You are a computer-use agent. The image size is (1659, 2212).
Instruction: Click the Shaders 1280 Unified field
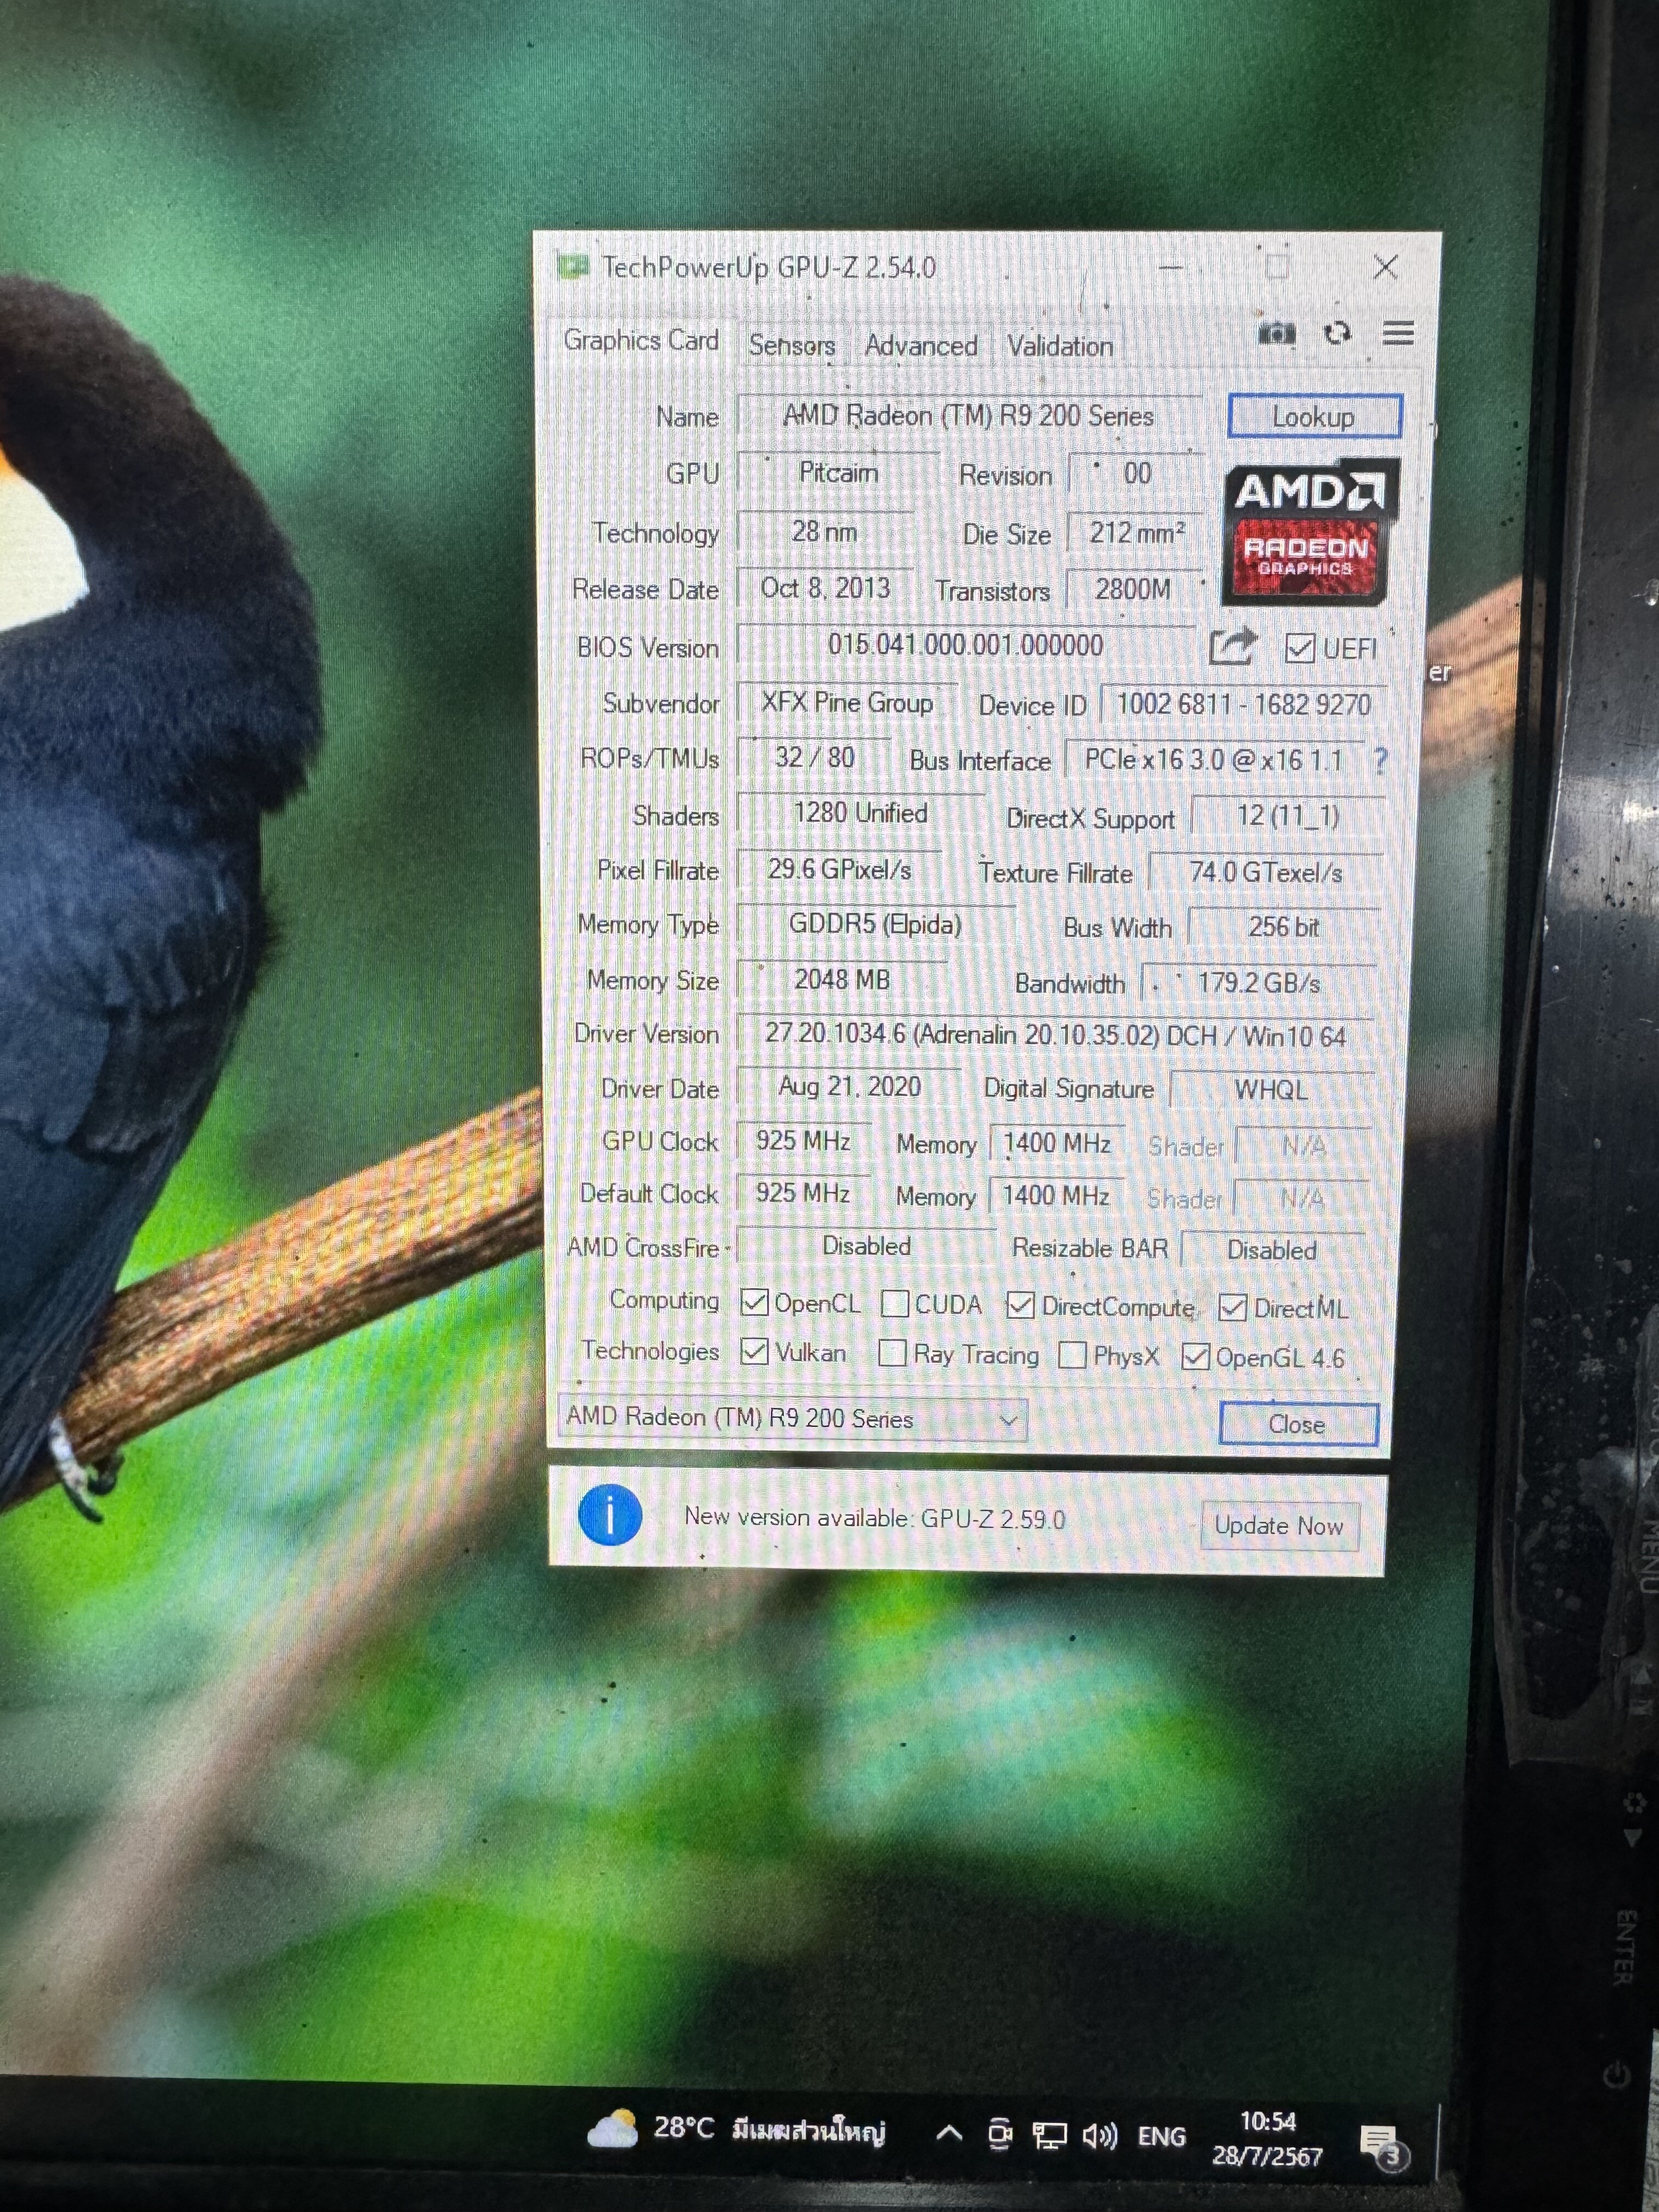click(860, 813)
